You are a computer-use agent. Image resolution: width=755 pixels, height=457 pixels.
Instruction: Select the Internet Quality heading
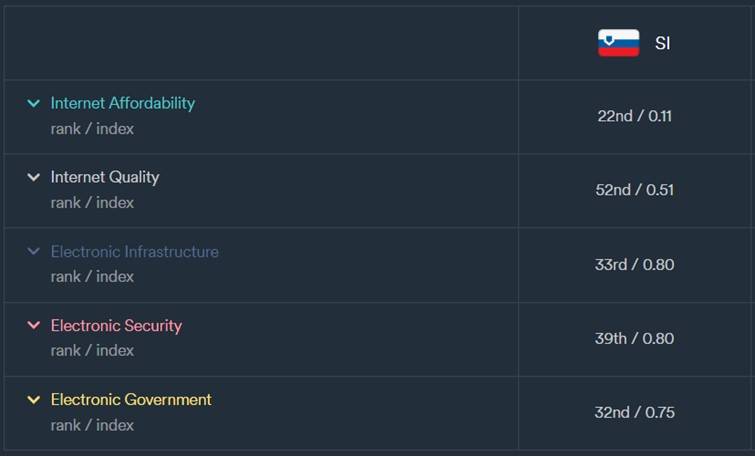(x=105, y=177)
